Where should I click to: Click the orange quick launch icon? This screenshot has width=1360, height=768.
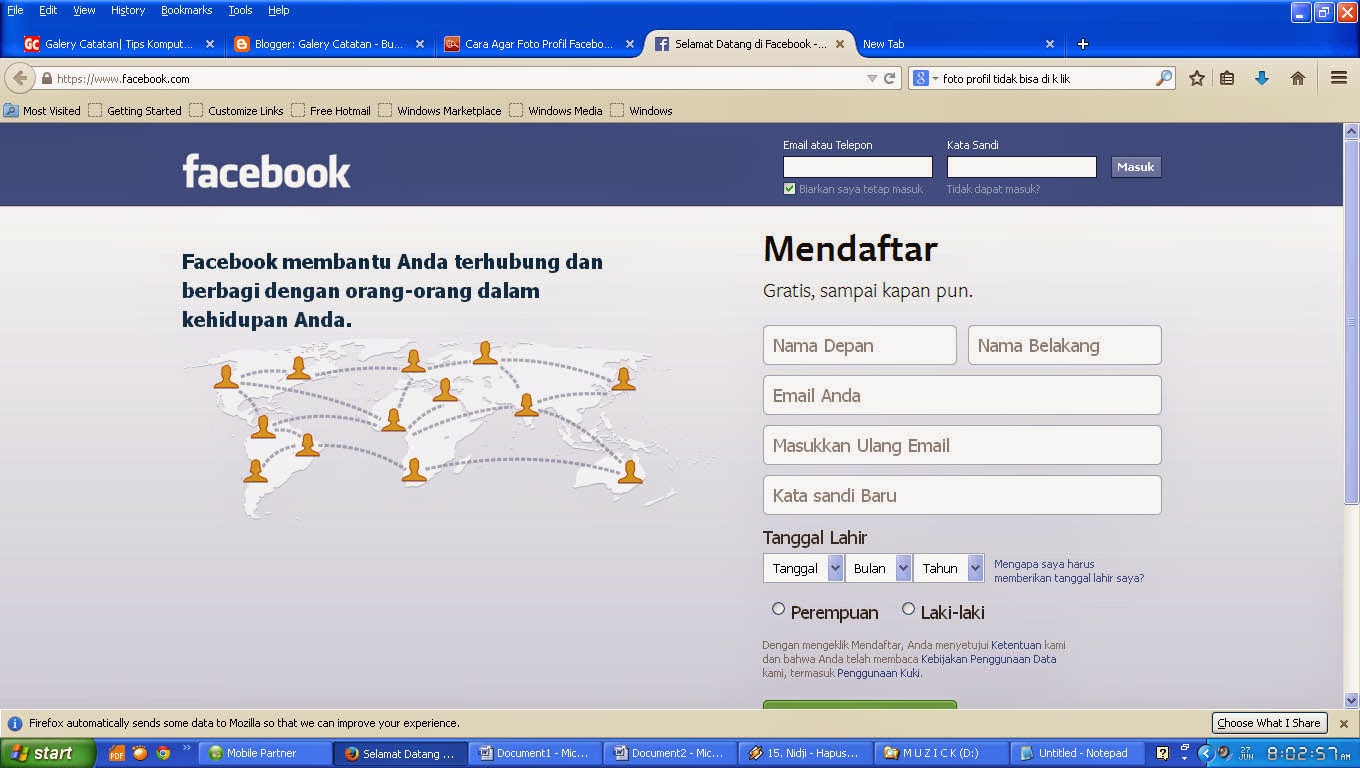coord(140,753)
